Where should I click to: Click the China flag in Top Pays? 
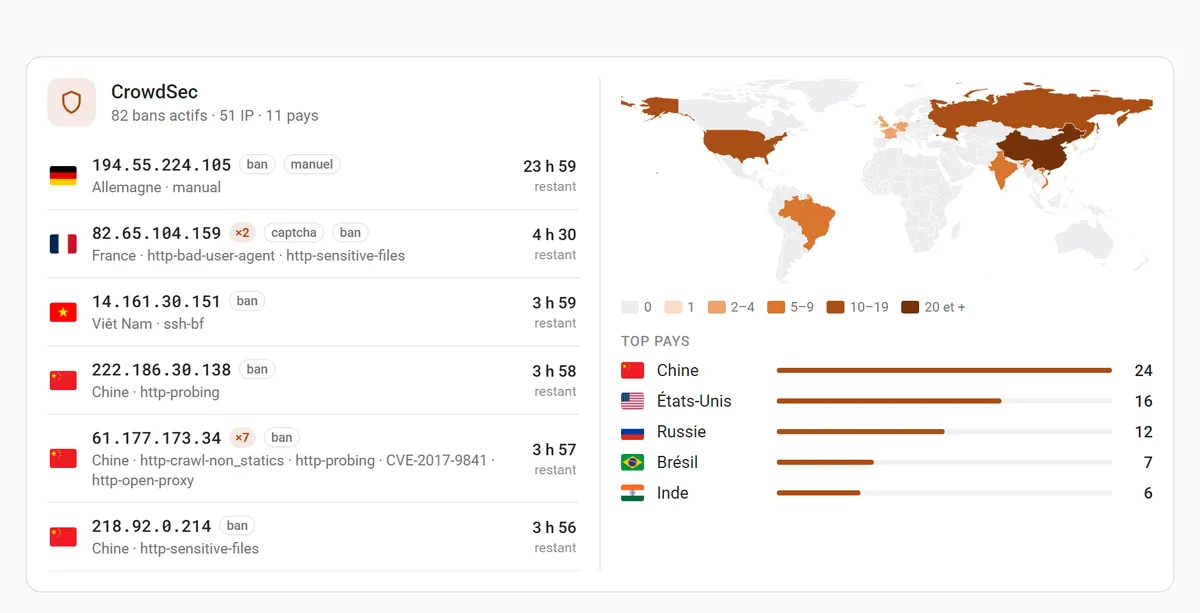633,370
